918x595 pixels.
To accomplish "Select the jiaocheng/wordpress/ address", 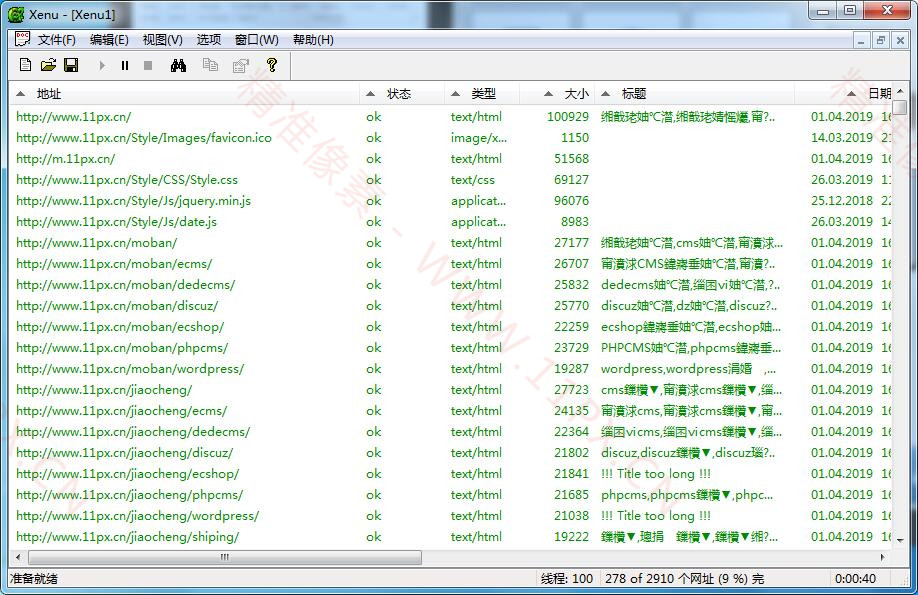I will click(138, 516).
